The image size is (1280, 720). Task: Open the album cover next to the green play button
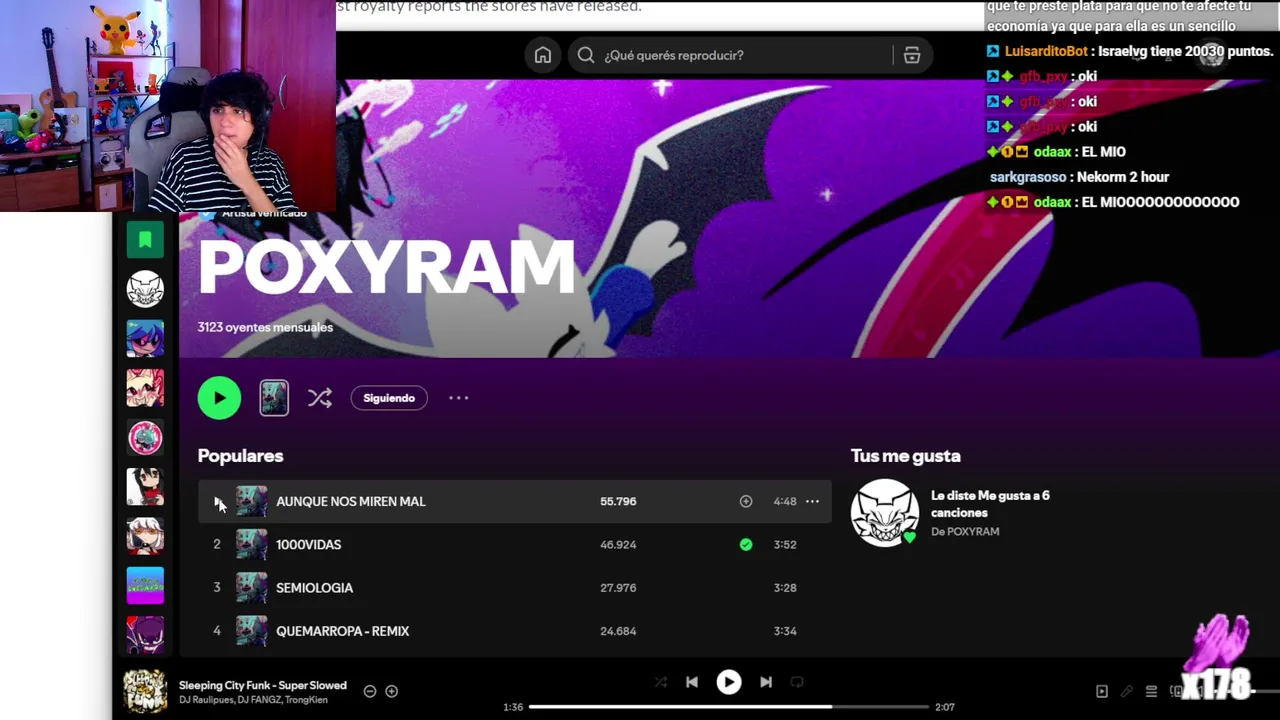click(x=274, y=398)
